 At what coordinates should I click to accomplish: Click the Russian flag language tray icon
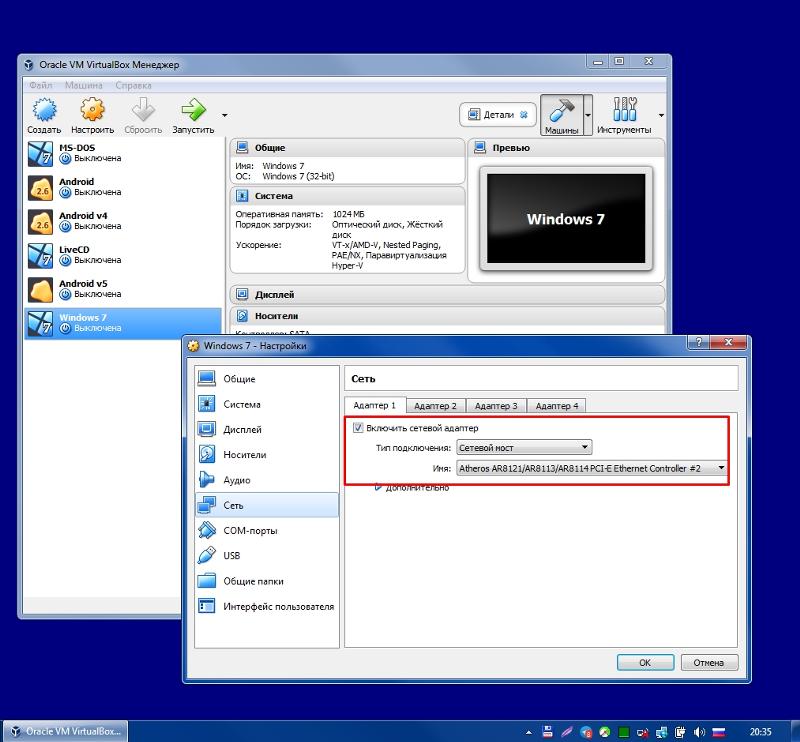click(x=718, y=732)
